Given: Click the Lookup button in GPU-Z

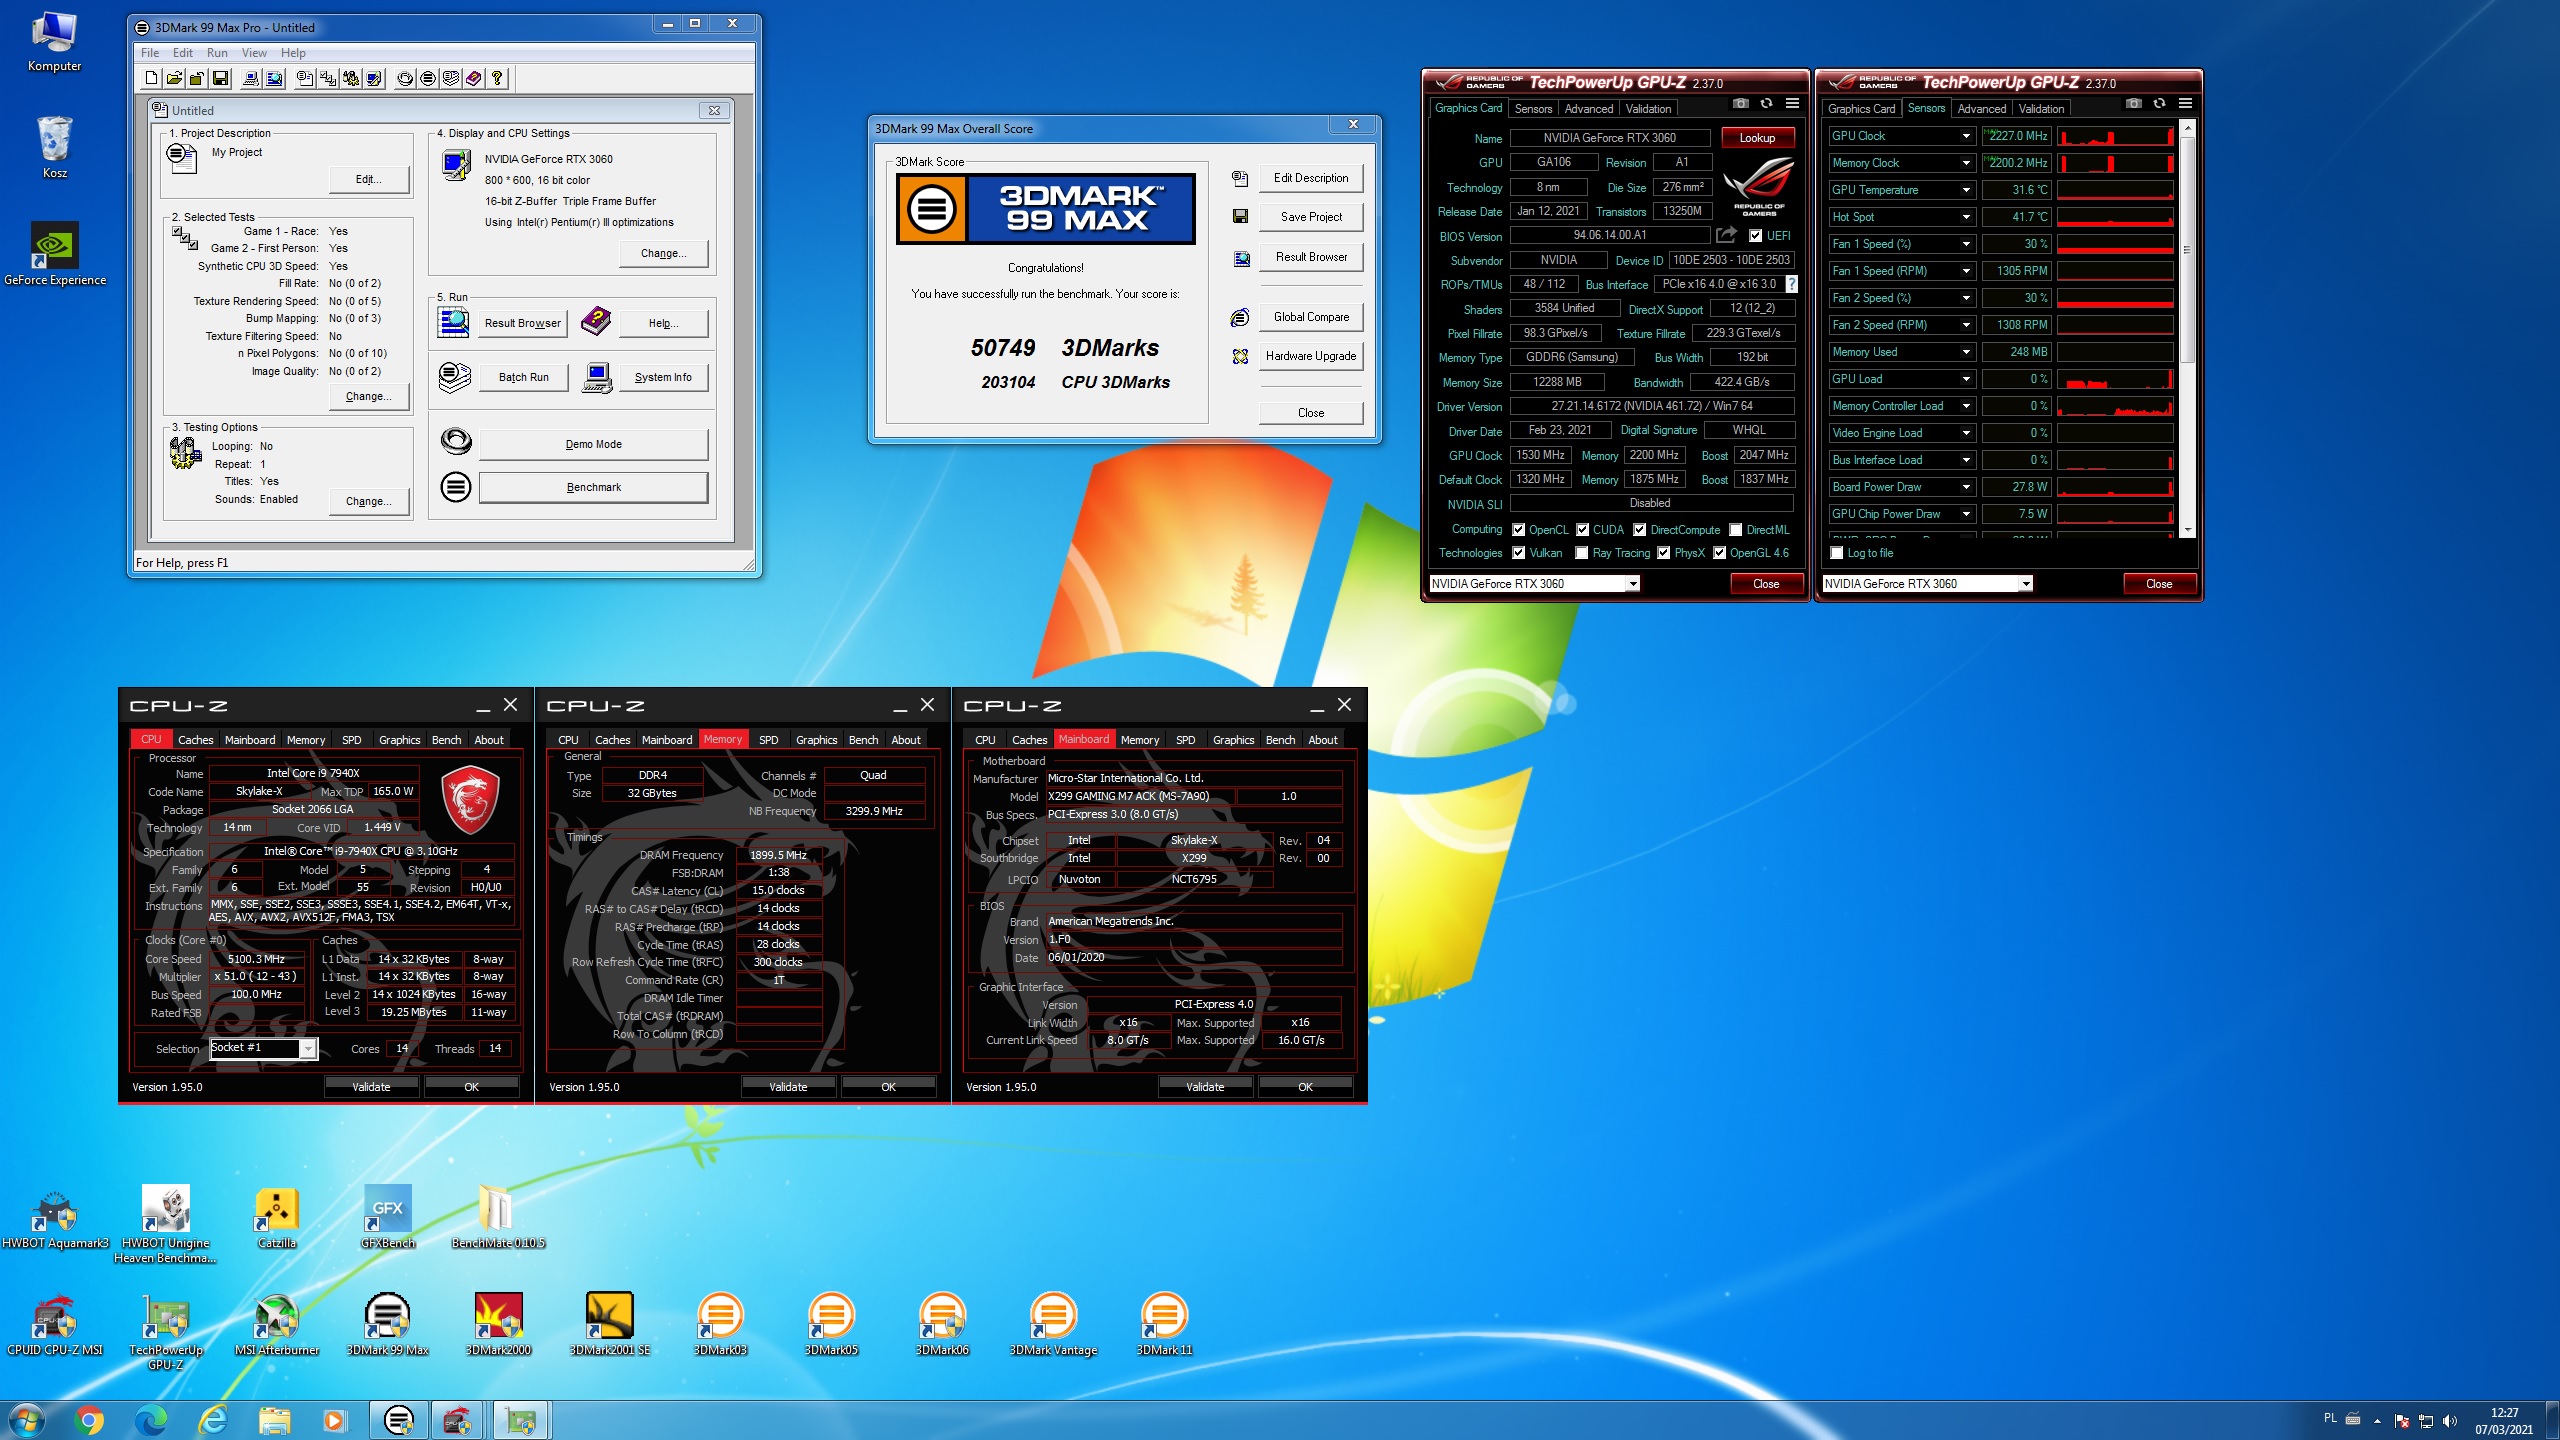Looking at the screenshot, I should point(1757,138).
